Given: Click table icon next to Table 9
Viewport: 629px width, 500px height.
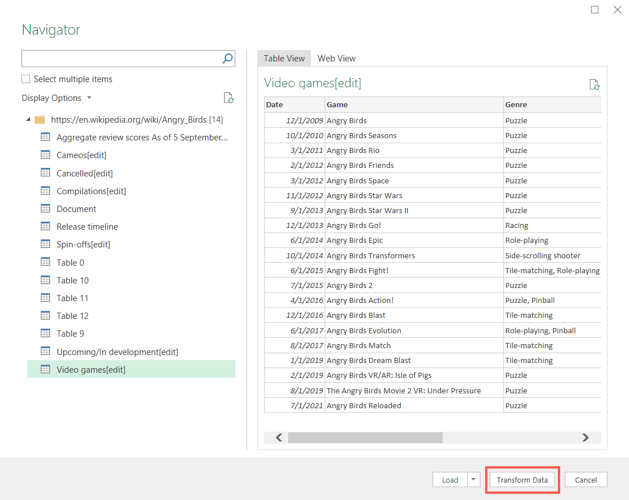Looking at the screenshot, I should [x=45, y=333].
